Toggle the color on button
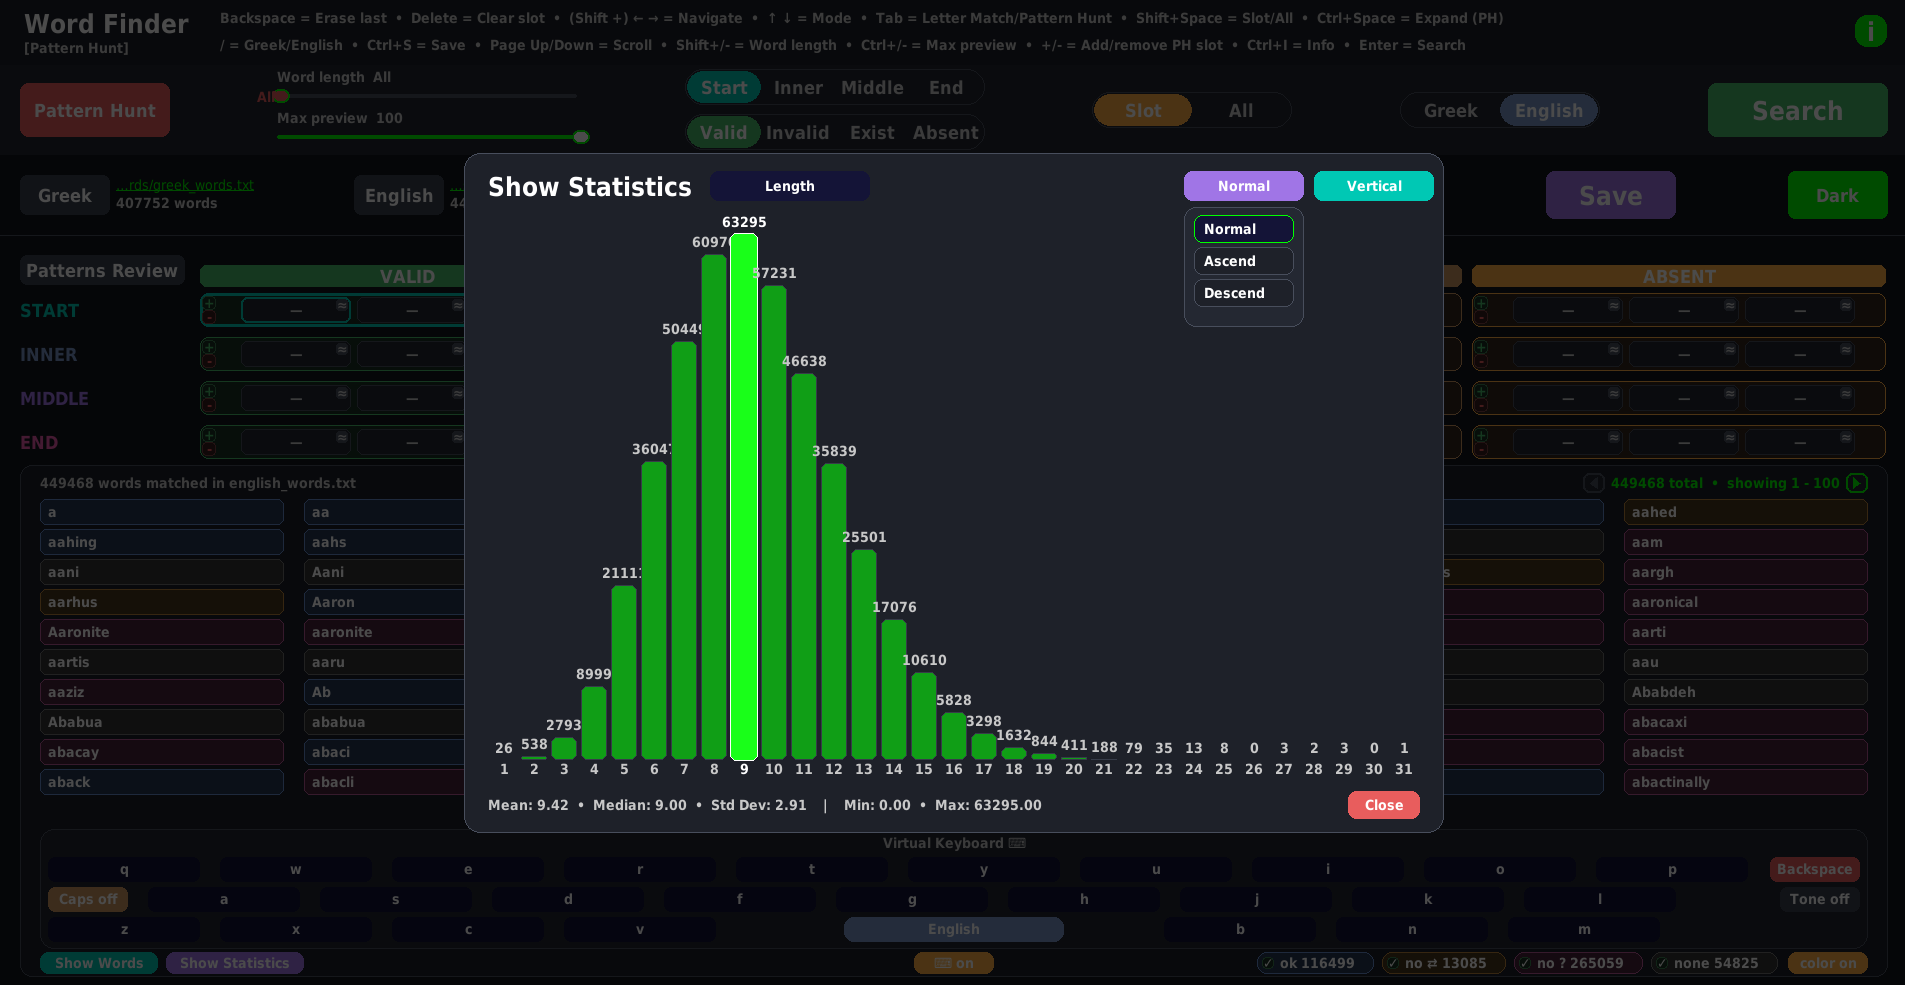Image resolution: width=1905 pixels, height=985 pixels. 1827,963
